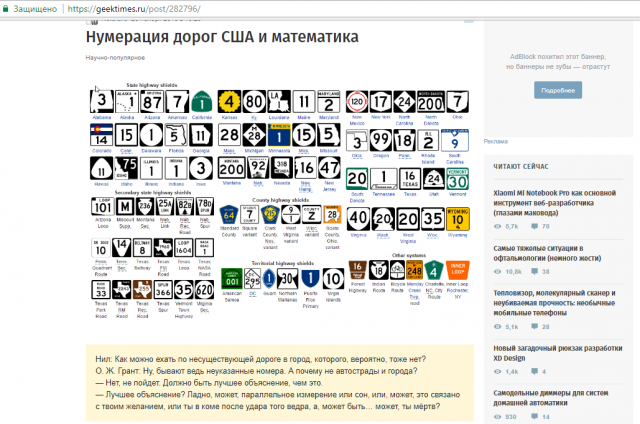Click the quote line starting with Нил: Как можно
Viewport: 640px width, 424px height.
coord(260,359)
